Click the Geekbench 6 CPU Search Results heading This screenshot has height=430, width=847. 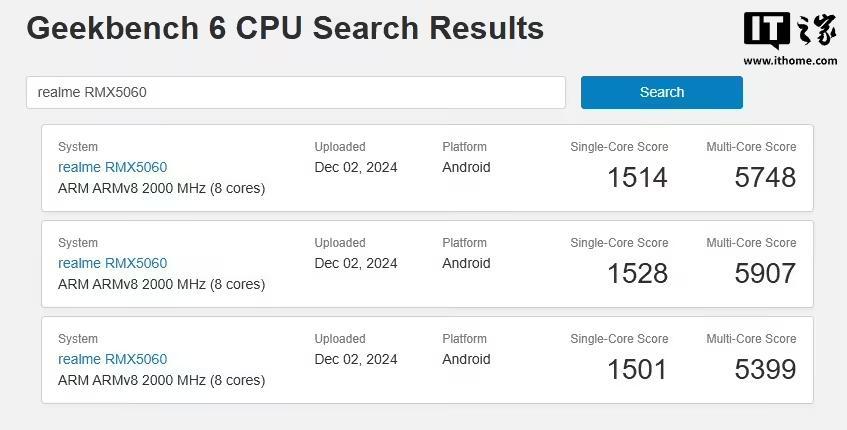coord(285,28)
